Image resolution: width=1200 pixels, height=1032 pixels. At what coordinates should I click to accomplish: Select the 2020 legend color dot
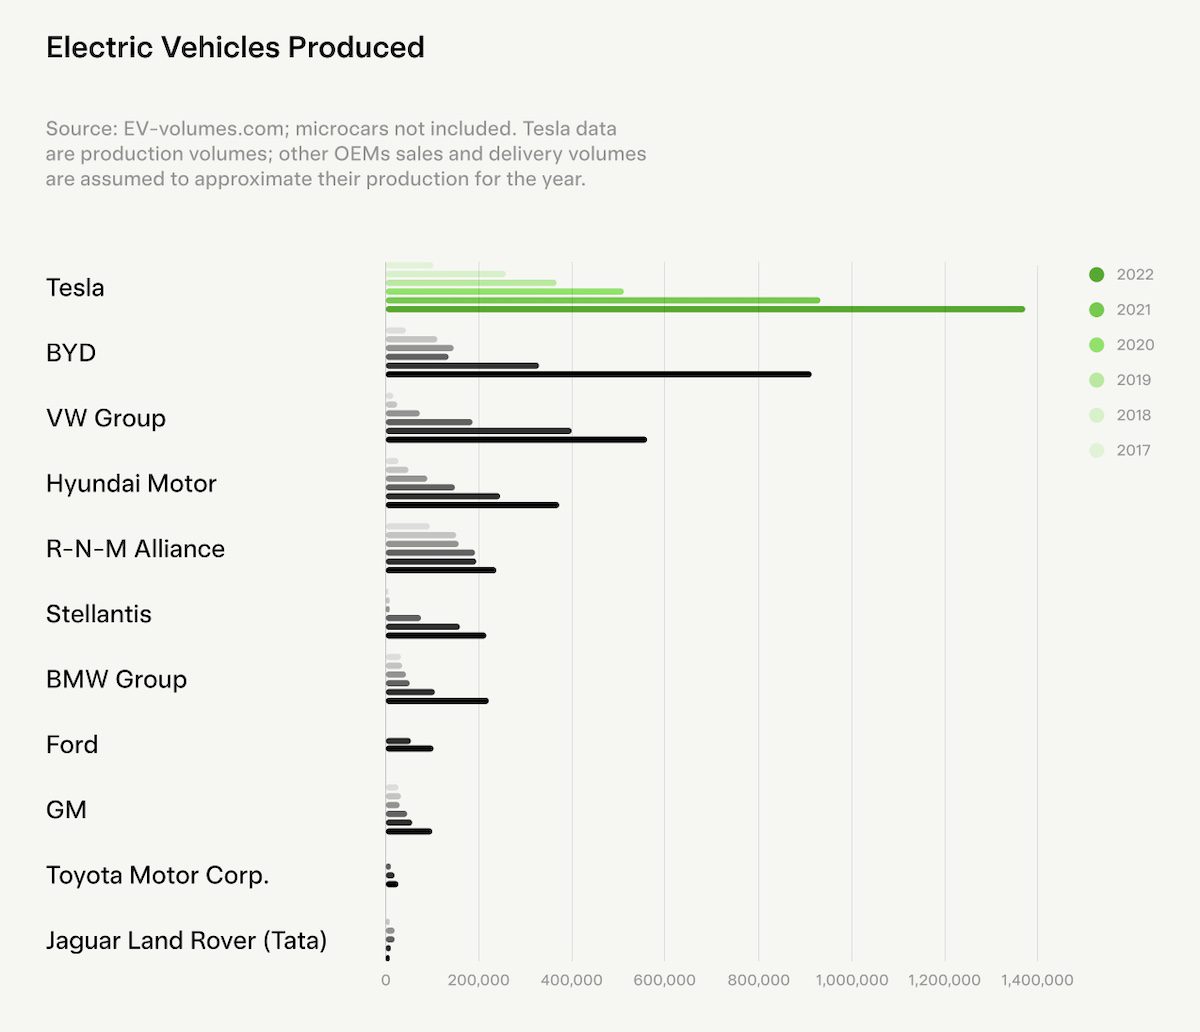click(x=1097, y=344)
